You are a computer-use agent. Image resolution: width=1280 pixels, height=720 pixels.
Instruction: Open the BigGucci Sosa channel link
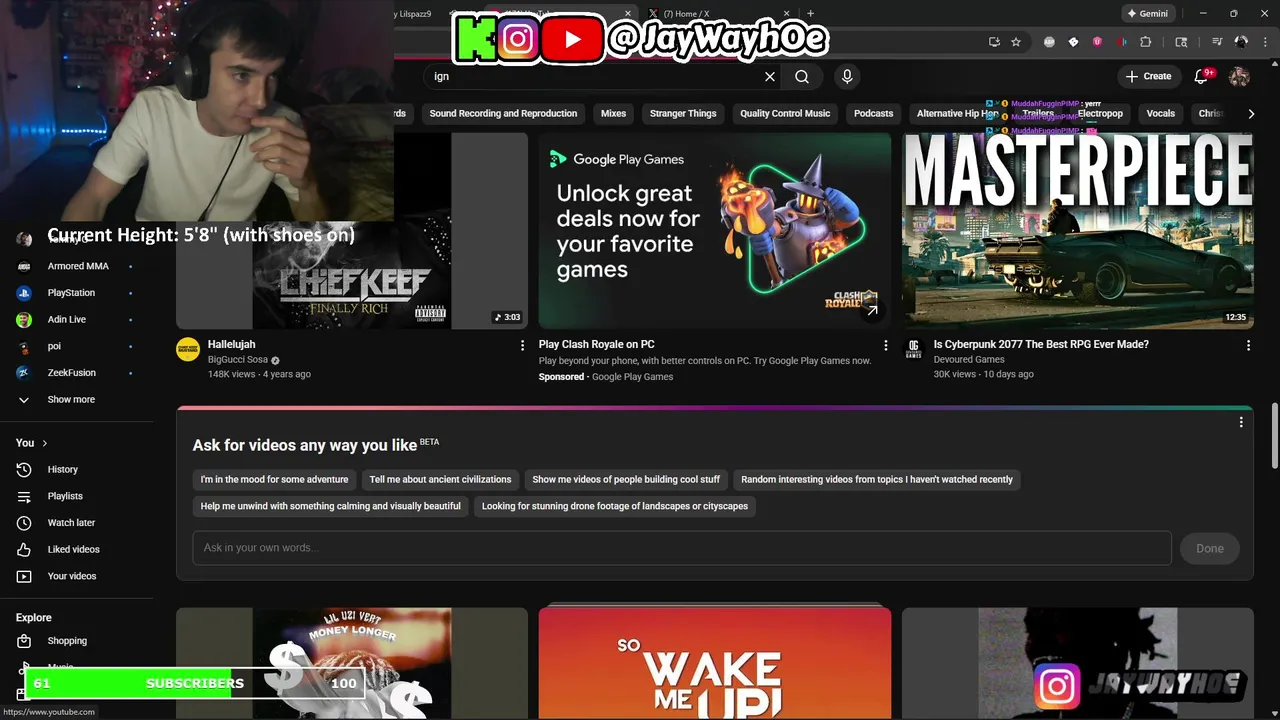(238, 360)
